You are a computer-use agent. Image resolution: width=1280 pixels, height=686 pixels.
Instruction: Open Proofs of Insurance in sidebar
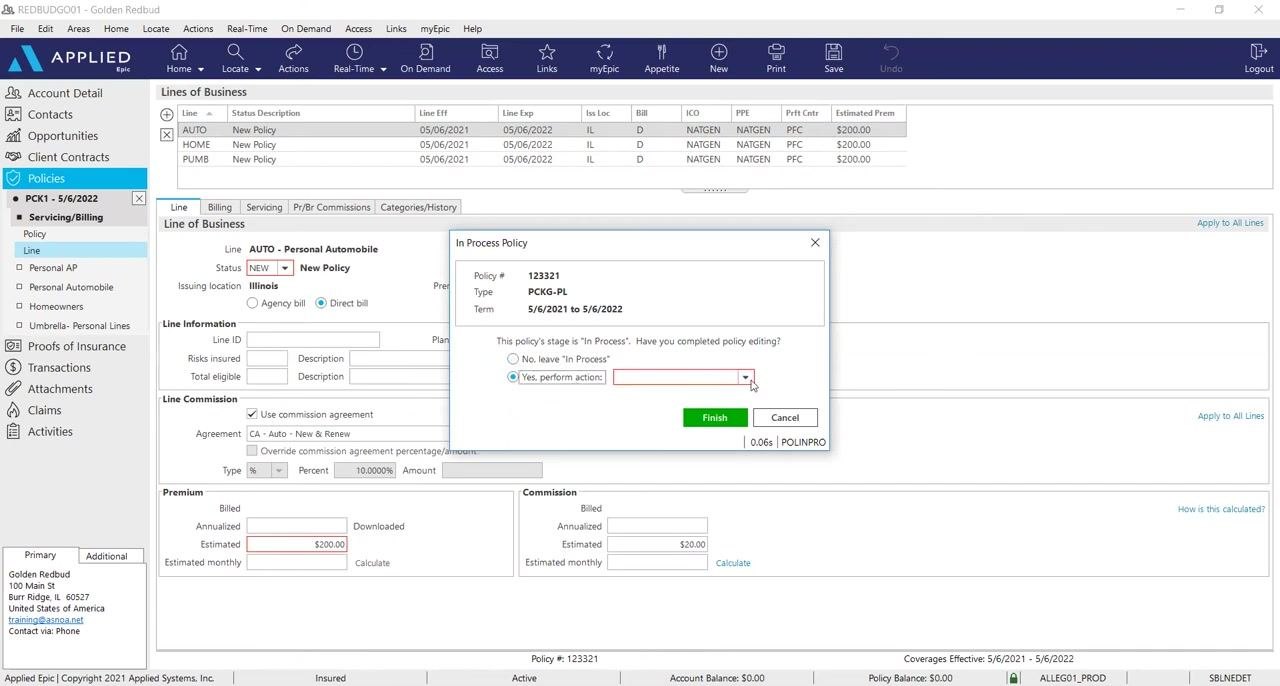pos(76,346)
